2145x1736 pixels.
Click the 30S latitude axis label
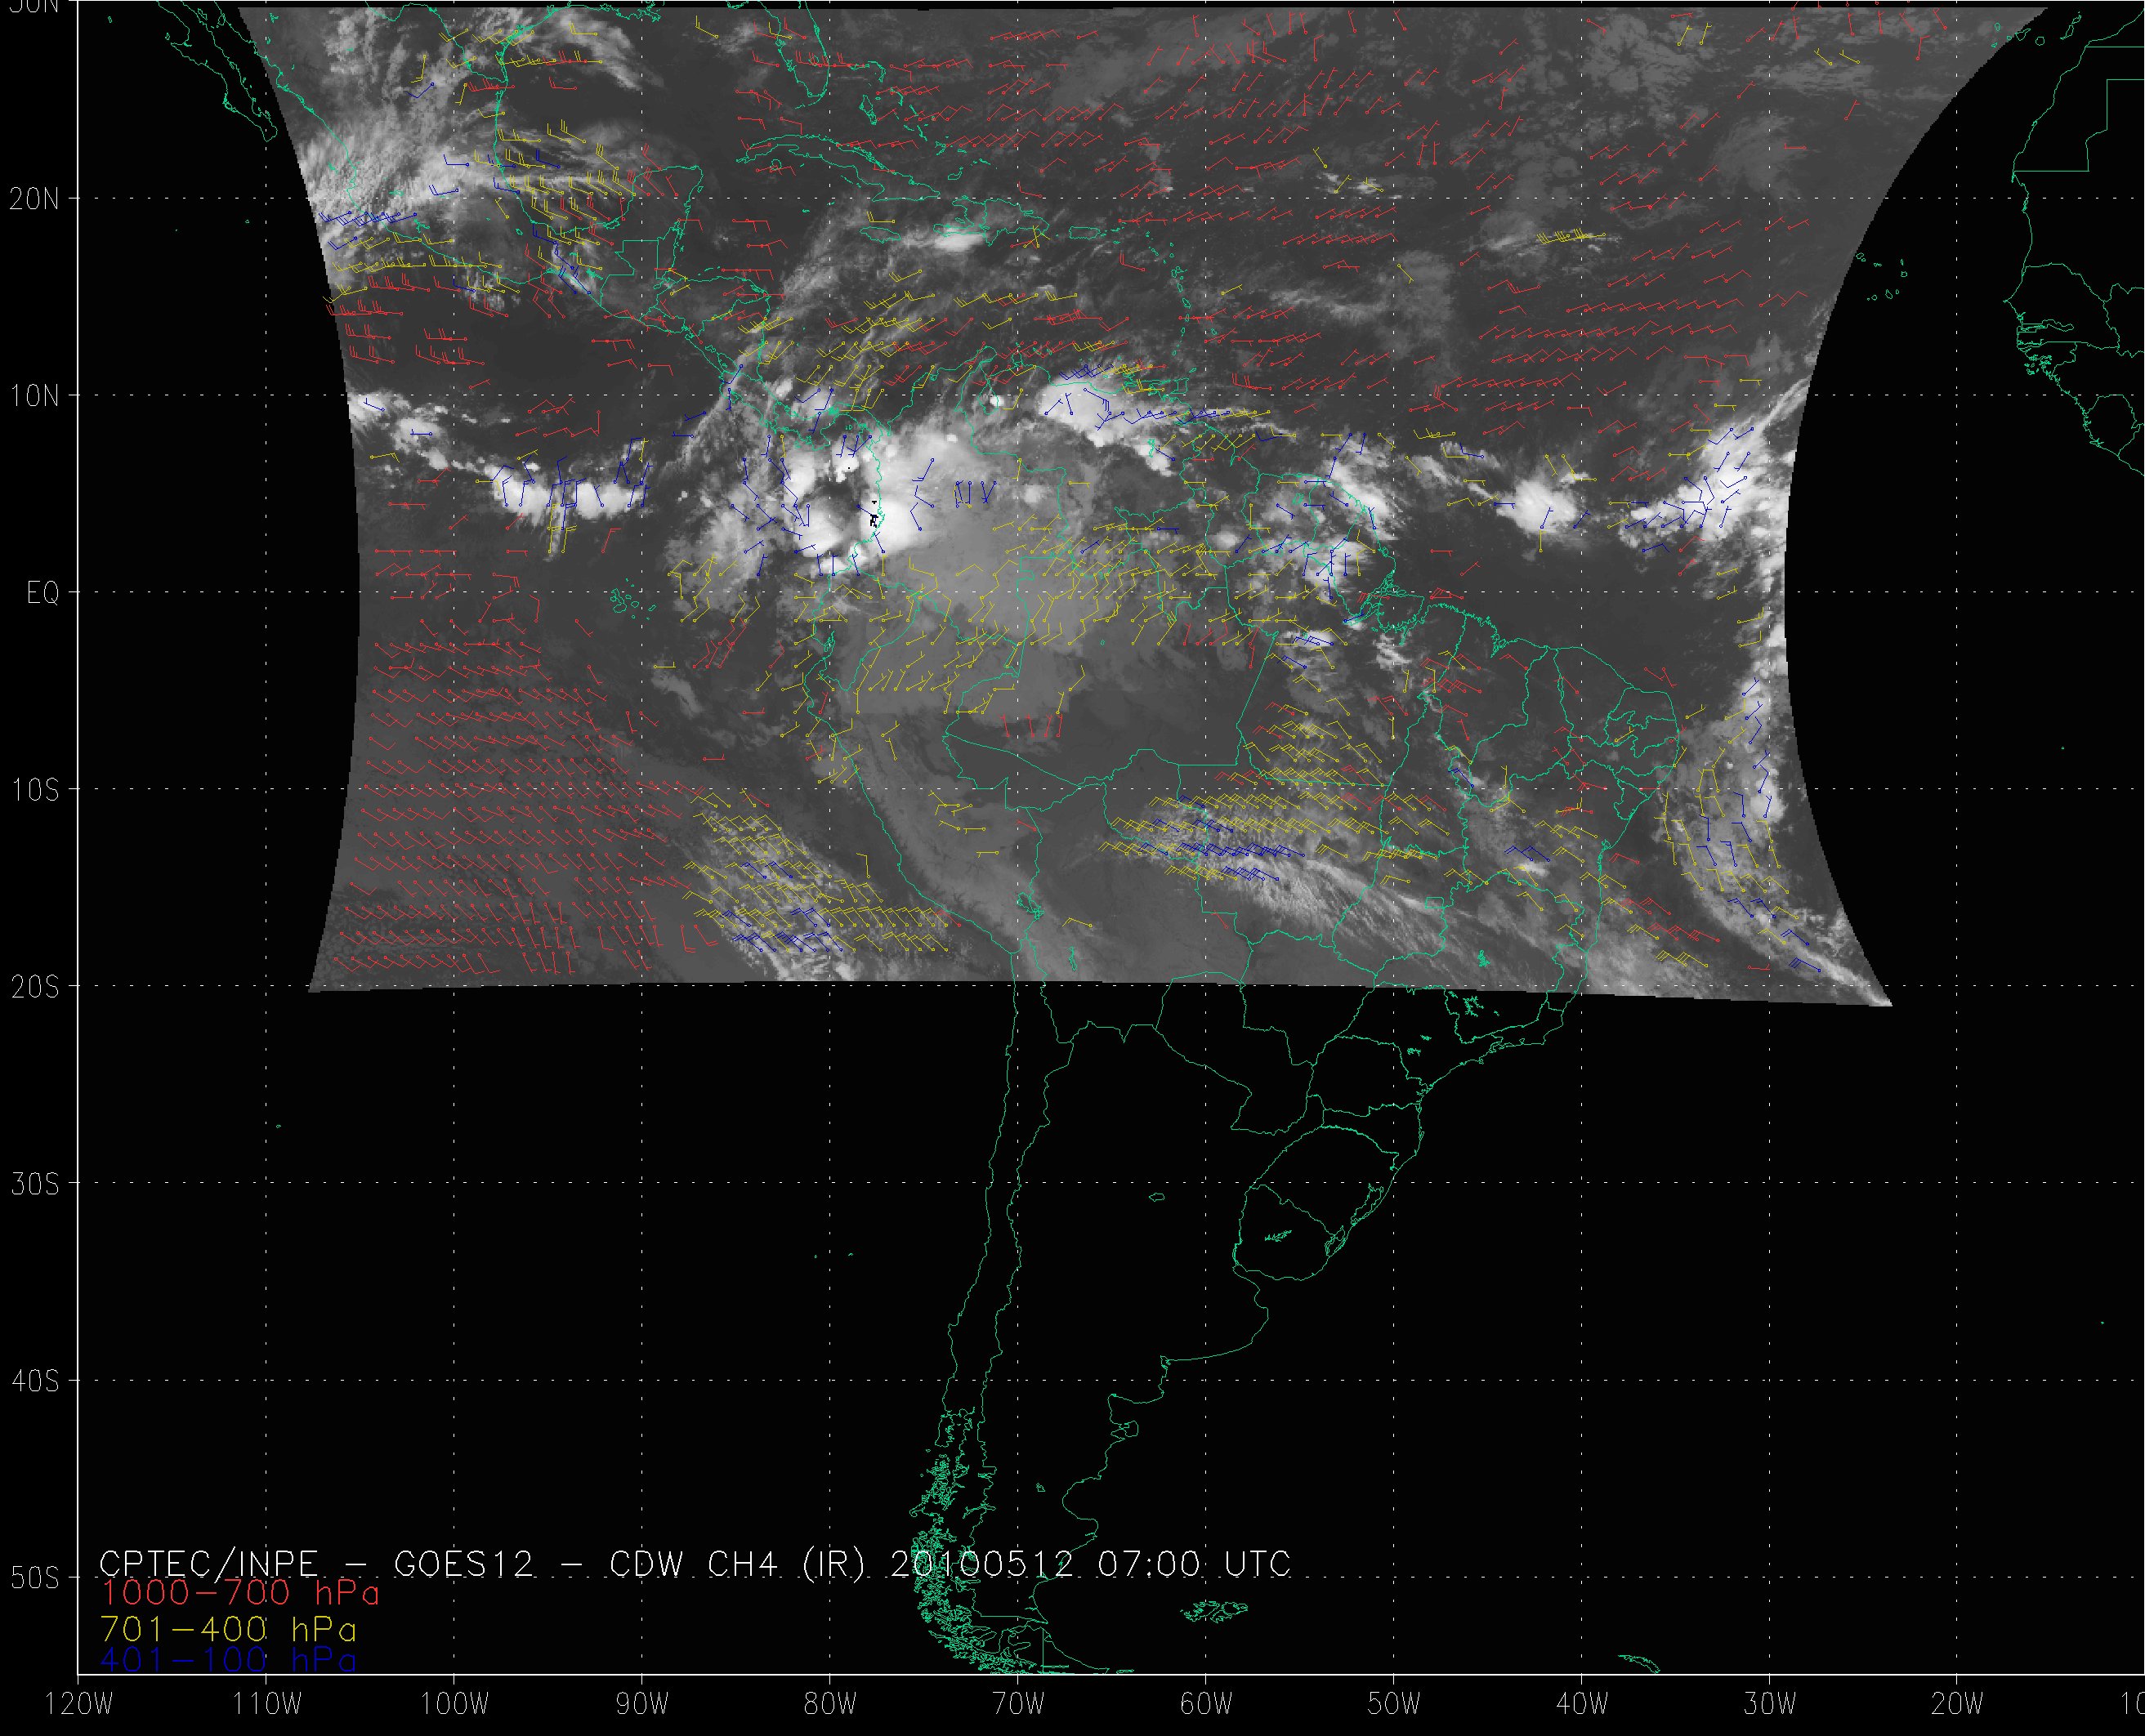[x=36, y=1184]
